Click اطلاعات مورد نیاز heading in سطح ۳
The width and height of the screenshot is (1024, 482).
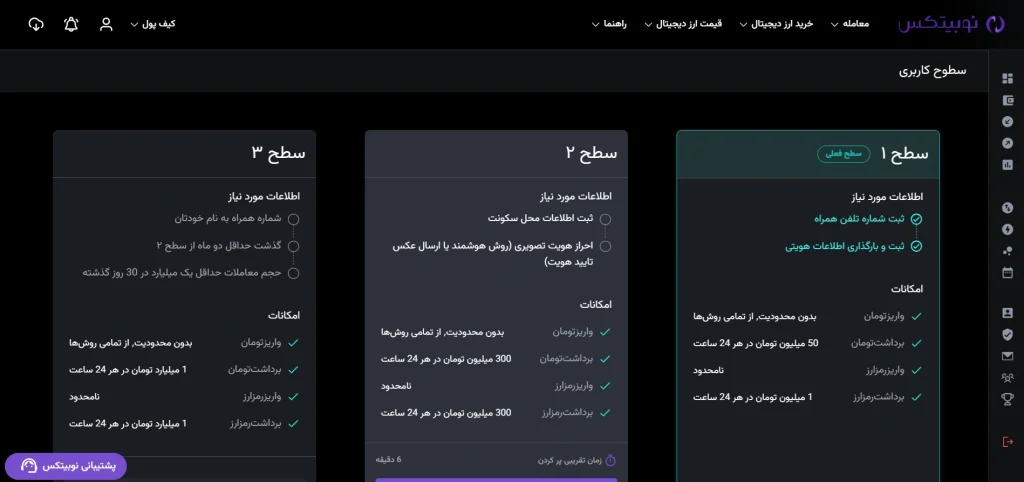[x=263, y=195]
